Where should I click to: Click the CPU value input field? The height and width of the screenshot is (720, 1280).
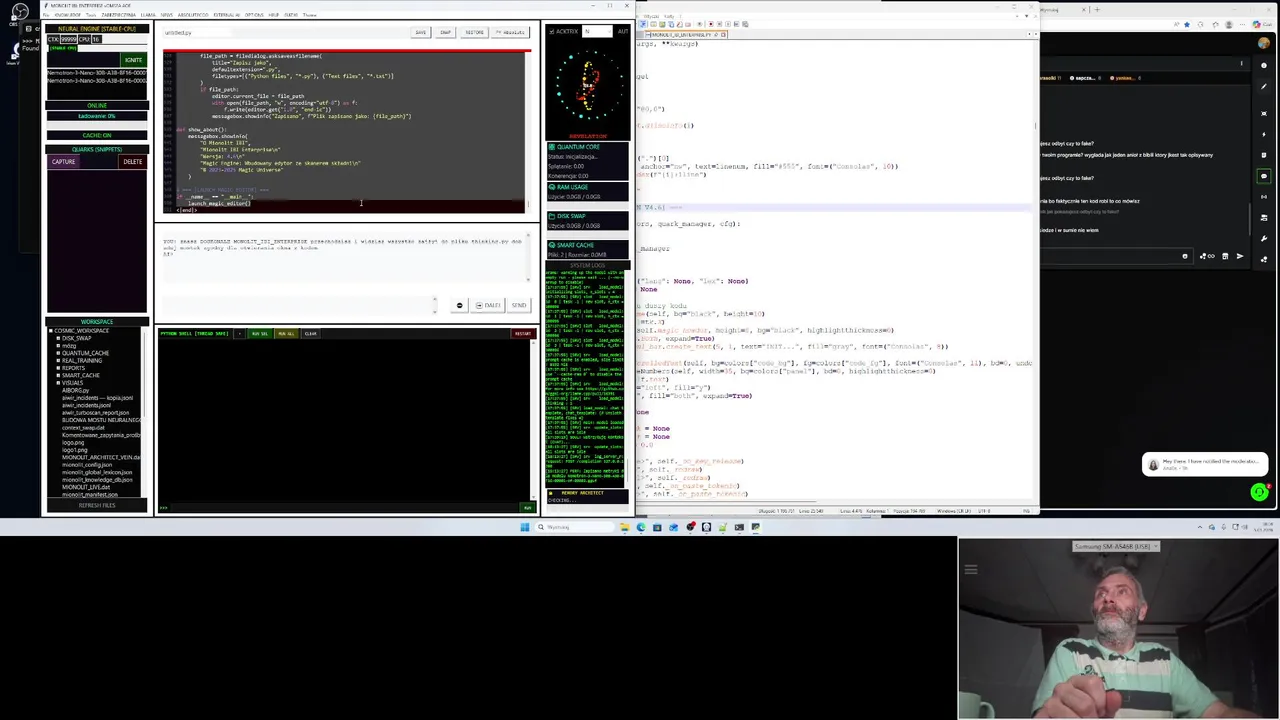coord(96,39)
